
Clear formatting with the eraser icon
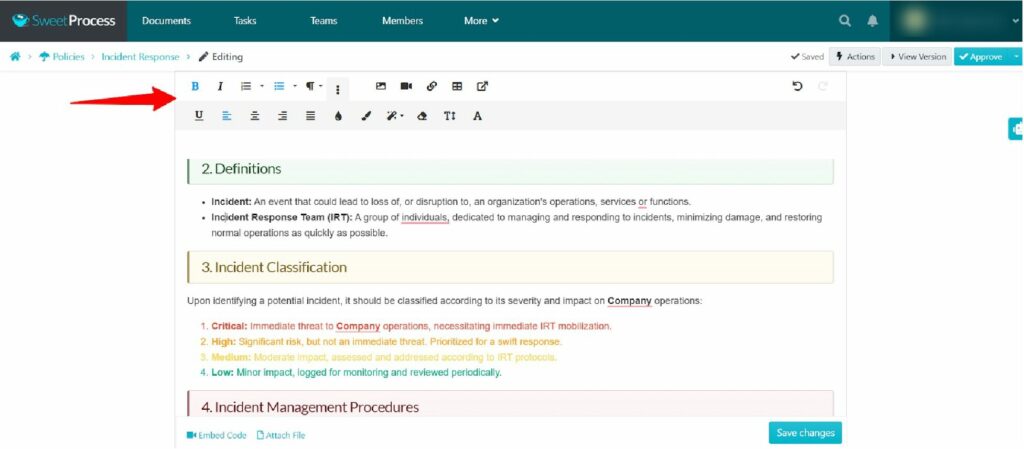tap(422, 116)
